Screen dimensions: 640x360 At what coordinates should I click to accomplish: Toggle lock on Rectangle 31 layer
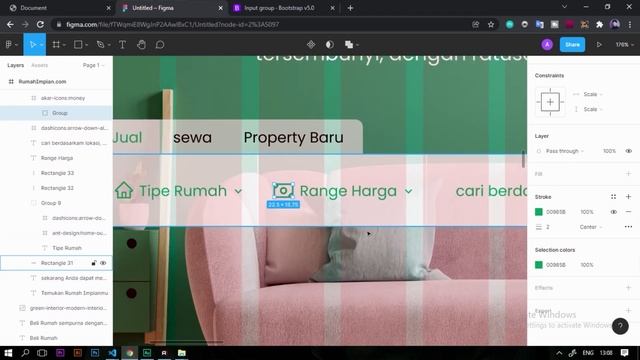point(94,263)
